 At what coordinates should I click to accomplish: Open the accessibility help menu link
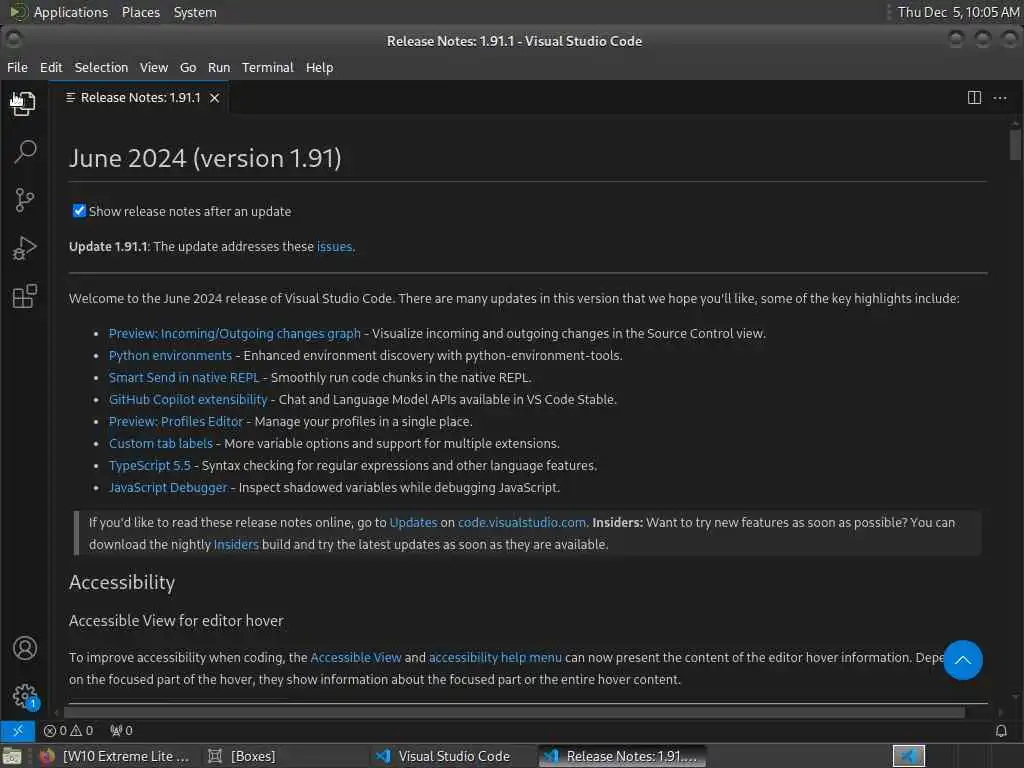pos(495,657)
